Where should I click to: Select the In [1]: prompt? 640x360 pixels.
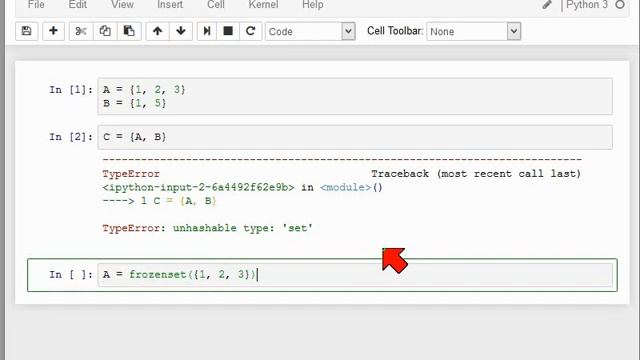(71, 90)
